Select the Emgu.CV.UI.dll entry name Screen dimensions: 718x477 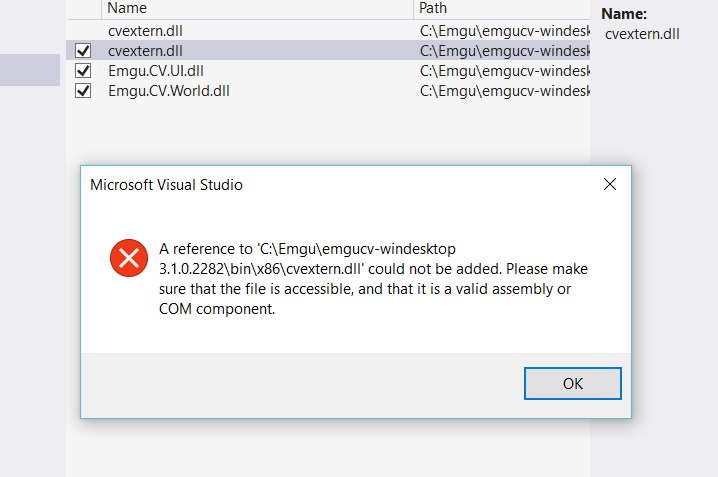pos(156,71)
